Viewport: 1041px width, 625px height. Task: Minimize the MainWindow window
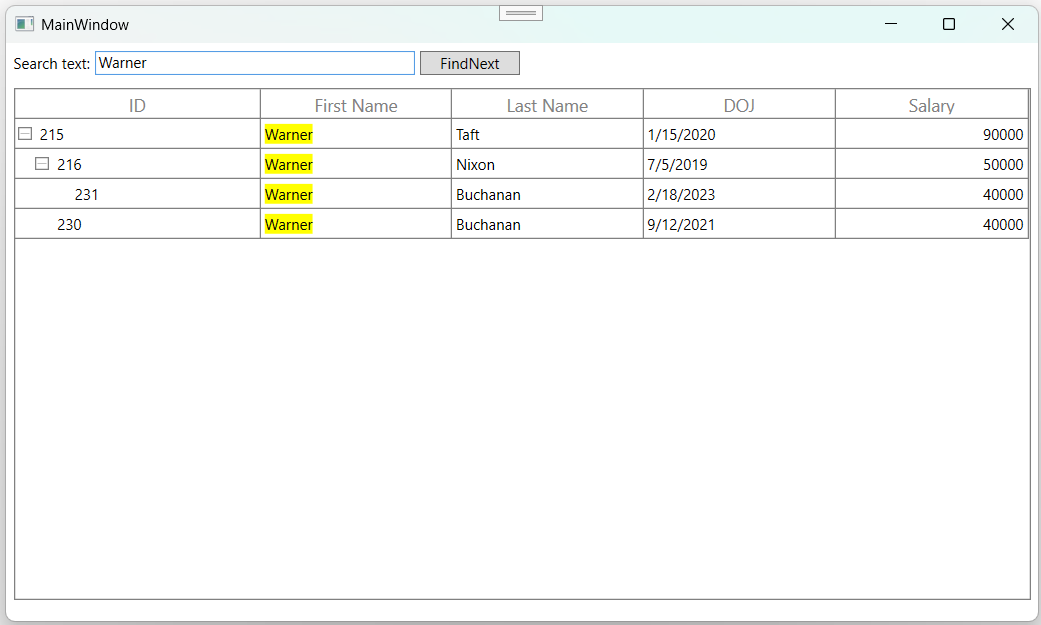[x=891, y=24]
